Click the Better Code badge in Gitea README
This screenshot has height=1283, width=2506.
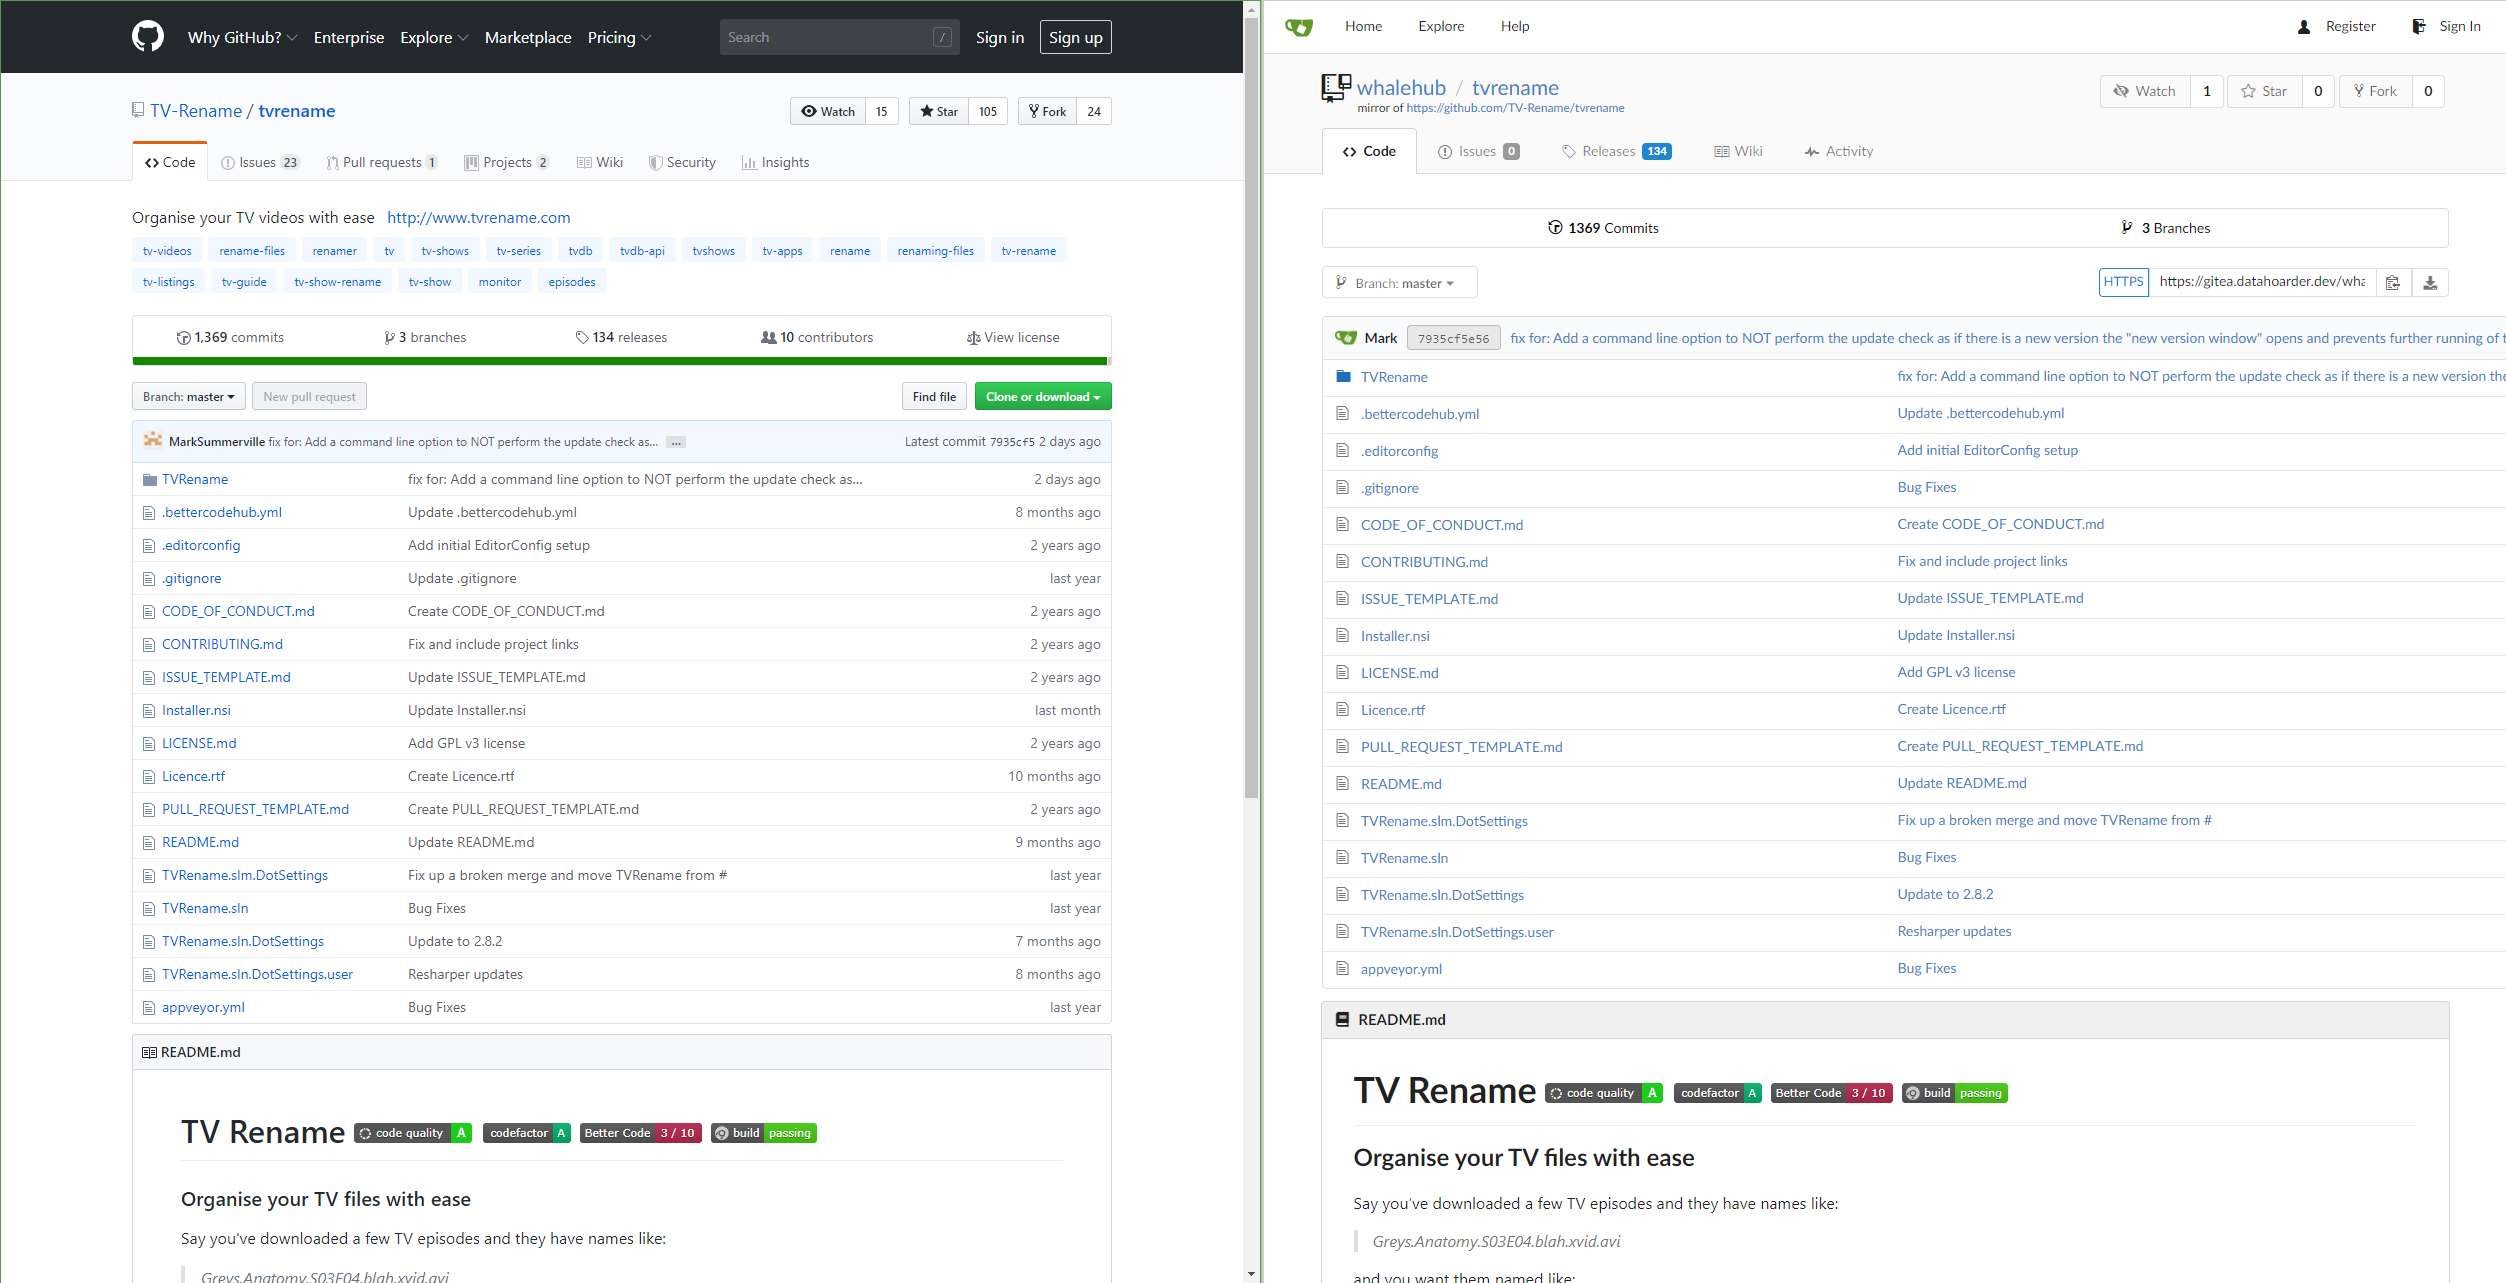1830,1093
